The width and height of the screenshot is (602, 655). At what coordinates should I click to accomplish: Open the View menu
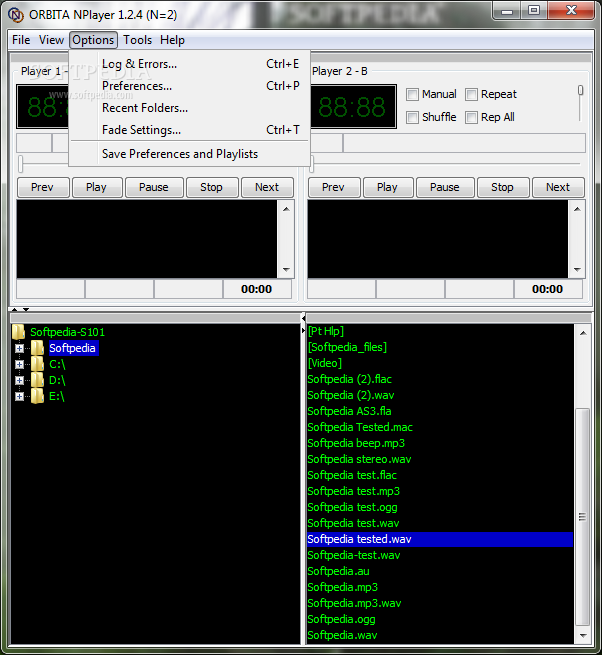click(51, 40)
